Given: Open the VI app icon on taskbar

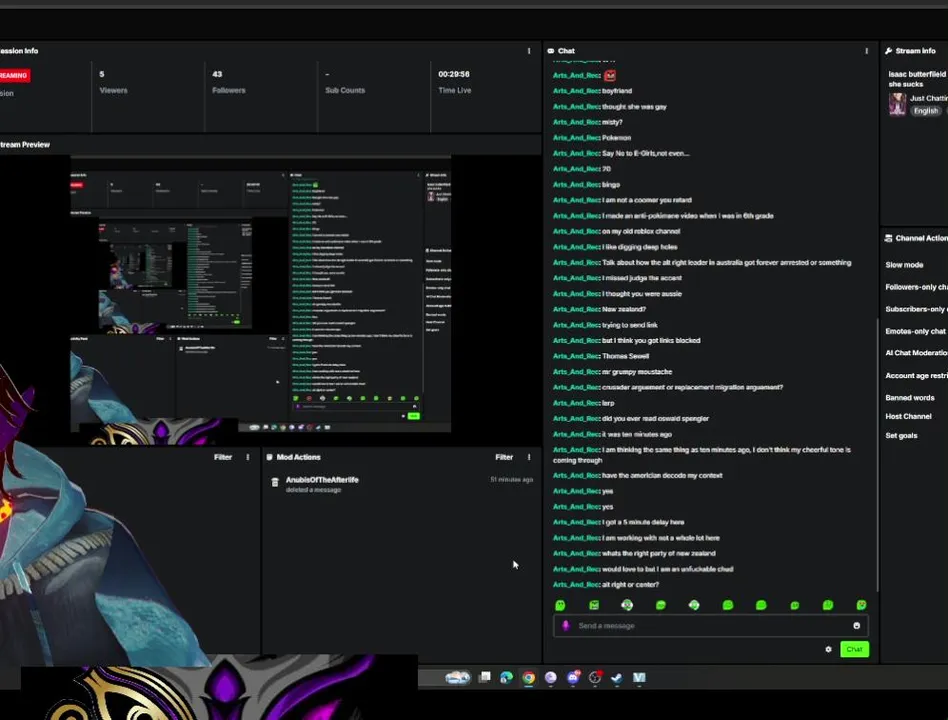Looking at the screenshot, I should pos(639,678).
